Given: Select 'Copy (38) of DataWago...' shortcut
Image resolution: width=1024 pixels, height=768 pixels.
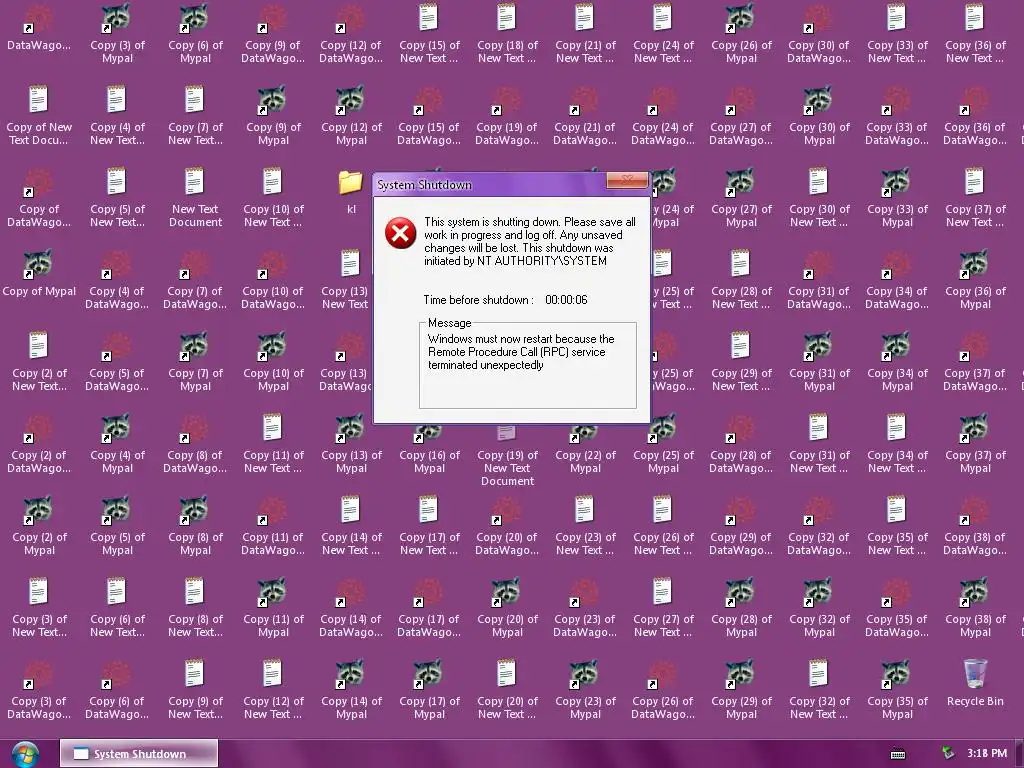Looking at the screenshot, I should [975, 525].
